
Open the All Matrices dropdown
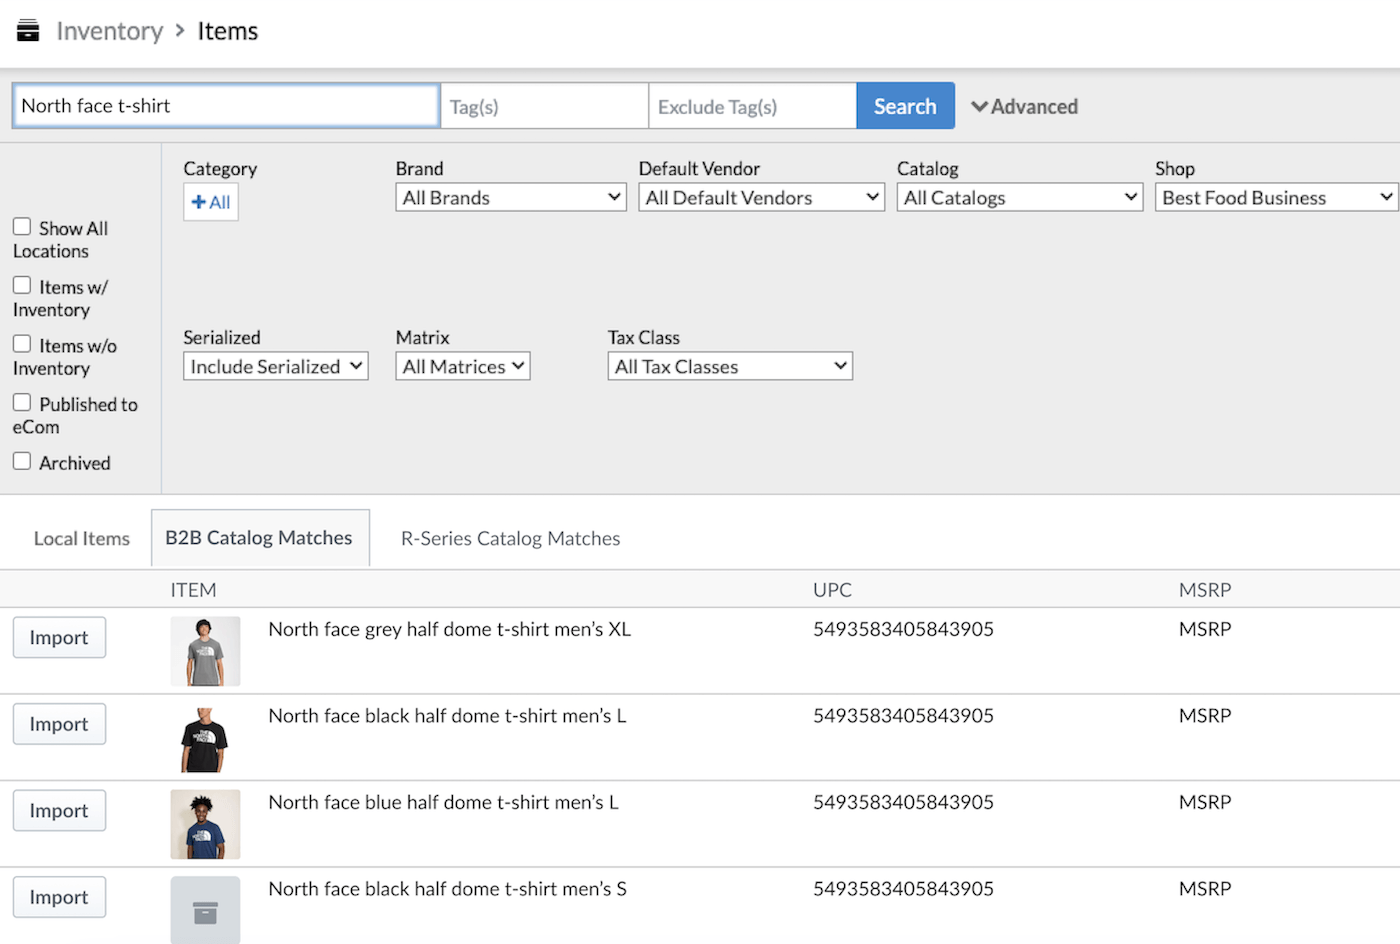pos(463,366)
